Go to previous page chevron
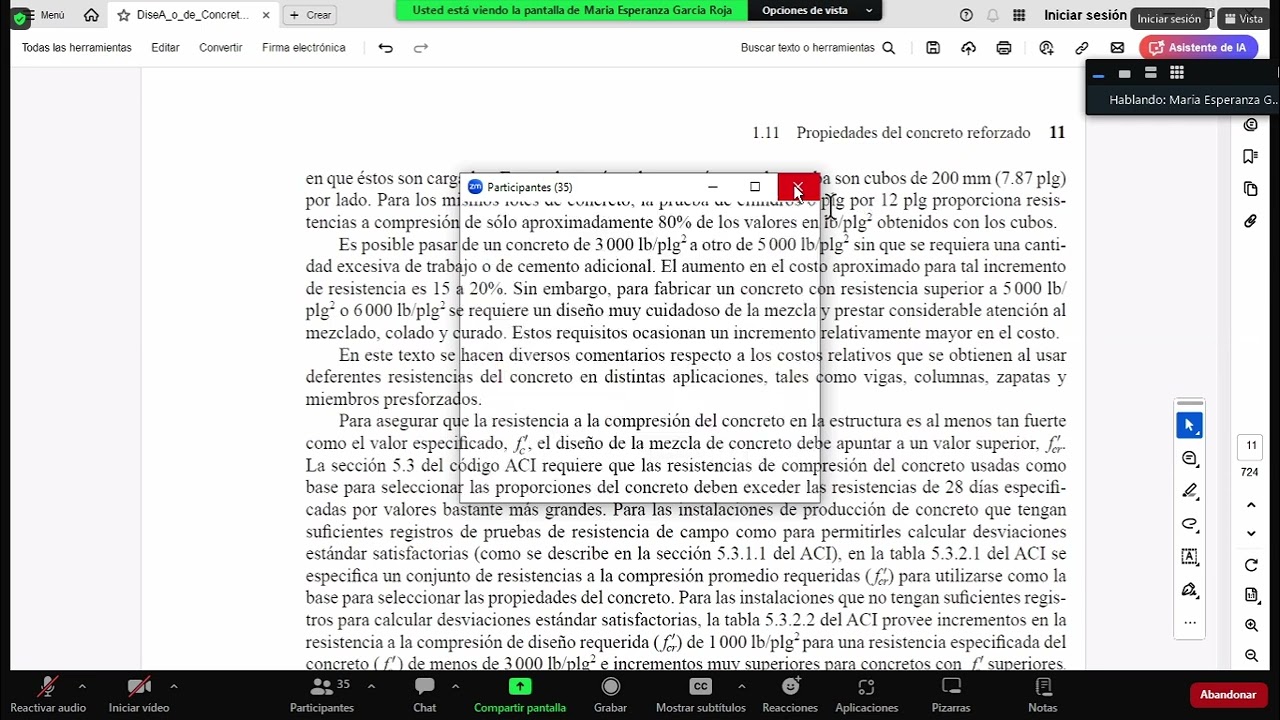1280x720 pixels. 1251,506
